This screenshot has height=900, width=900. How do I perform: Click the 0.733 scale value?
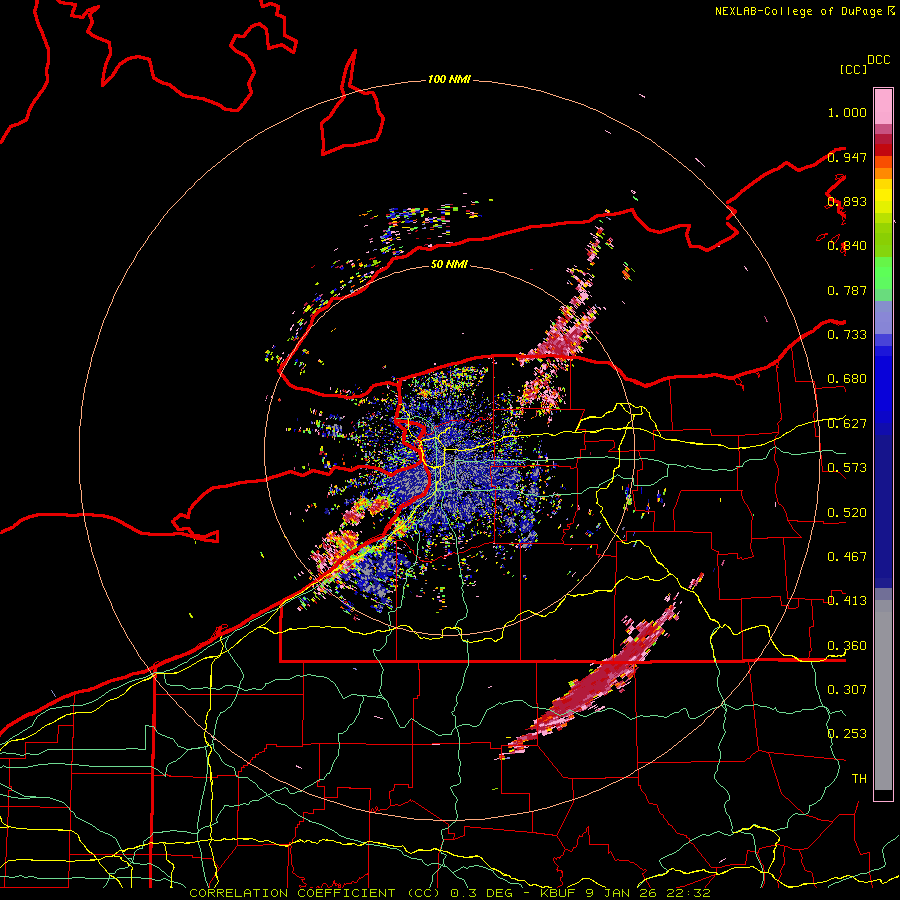click(x=847, y=335)
